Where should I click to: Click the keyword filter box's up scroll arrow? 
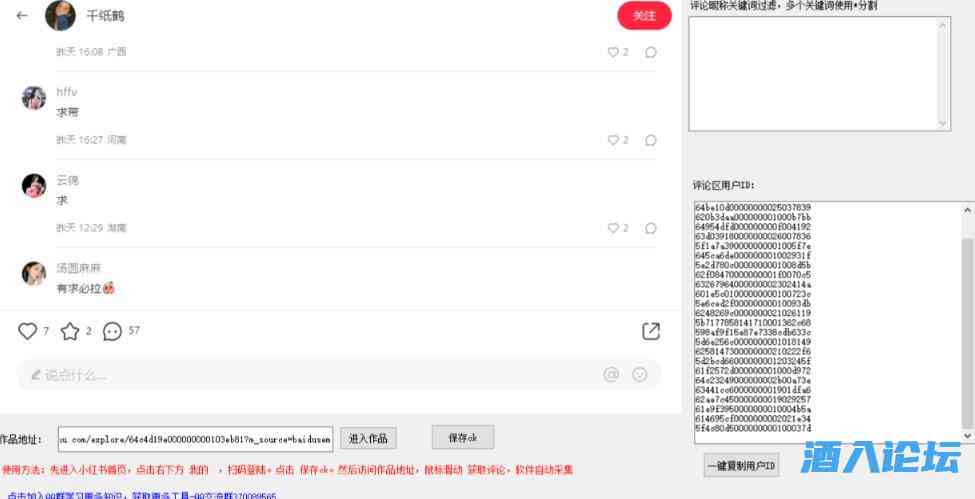943,25
